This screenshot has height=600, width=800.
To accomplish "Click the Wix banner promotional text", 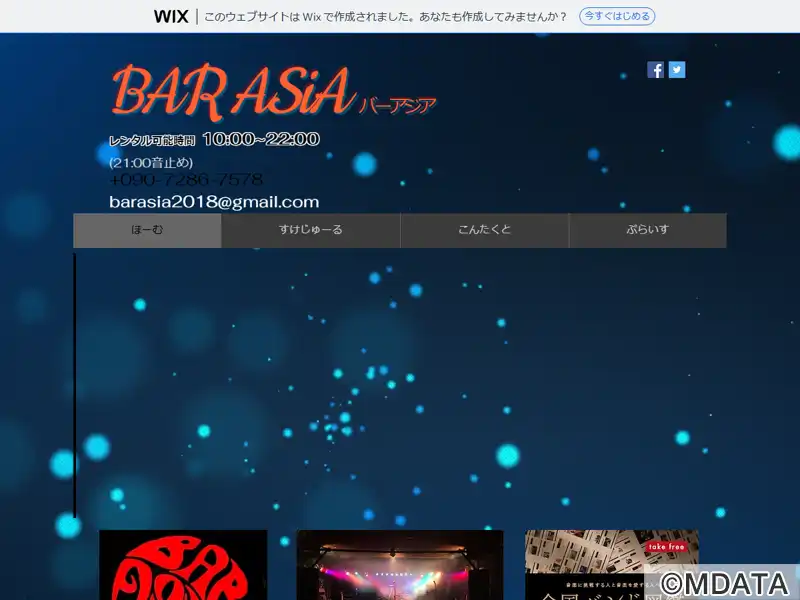I will [x=386, y=17].
